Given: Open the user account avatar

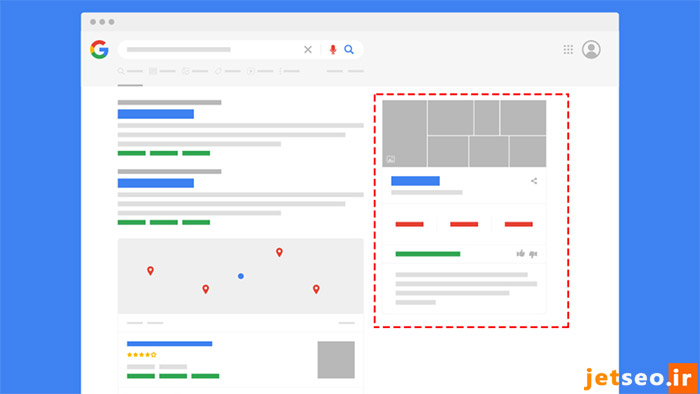Looking at the screenshot, I should [591, 50].
